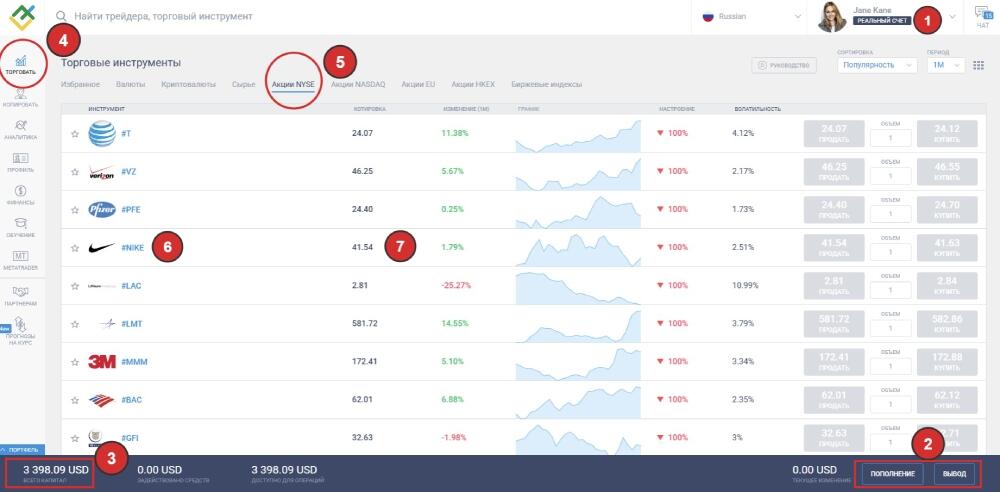Image resolution: width=1000 pixels, height=492 pixels.
Task: Open the Партнерам sidebar section
Action: [x=20, y=295]
